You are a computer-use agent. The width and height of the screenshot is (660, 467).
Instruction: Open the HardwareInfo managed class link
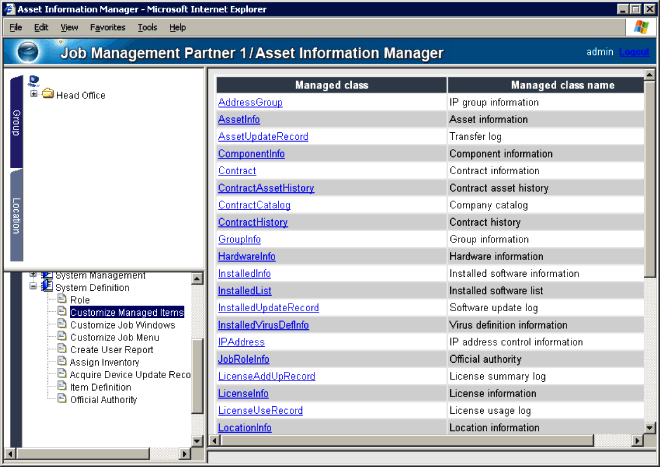(x=246, y=256)
